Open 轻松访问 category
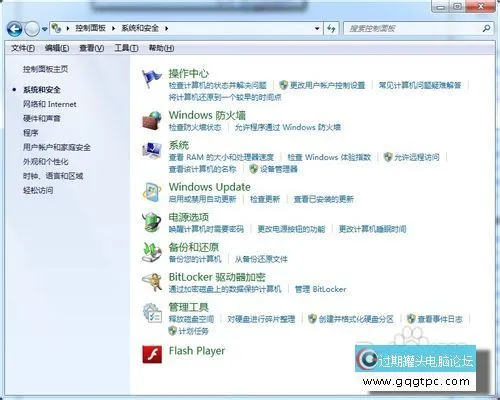The image size is (500, 400). point(38,190)
